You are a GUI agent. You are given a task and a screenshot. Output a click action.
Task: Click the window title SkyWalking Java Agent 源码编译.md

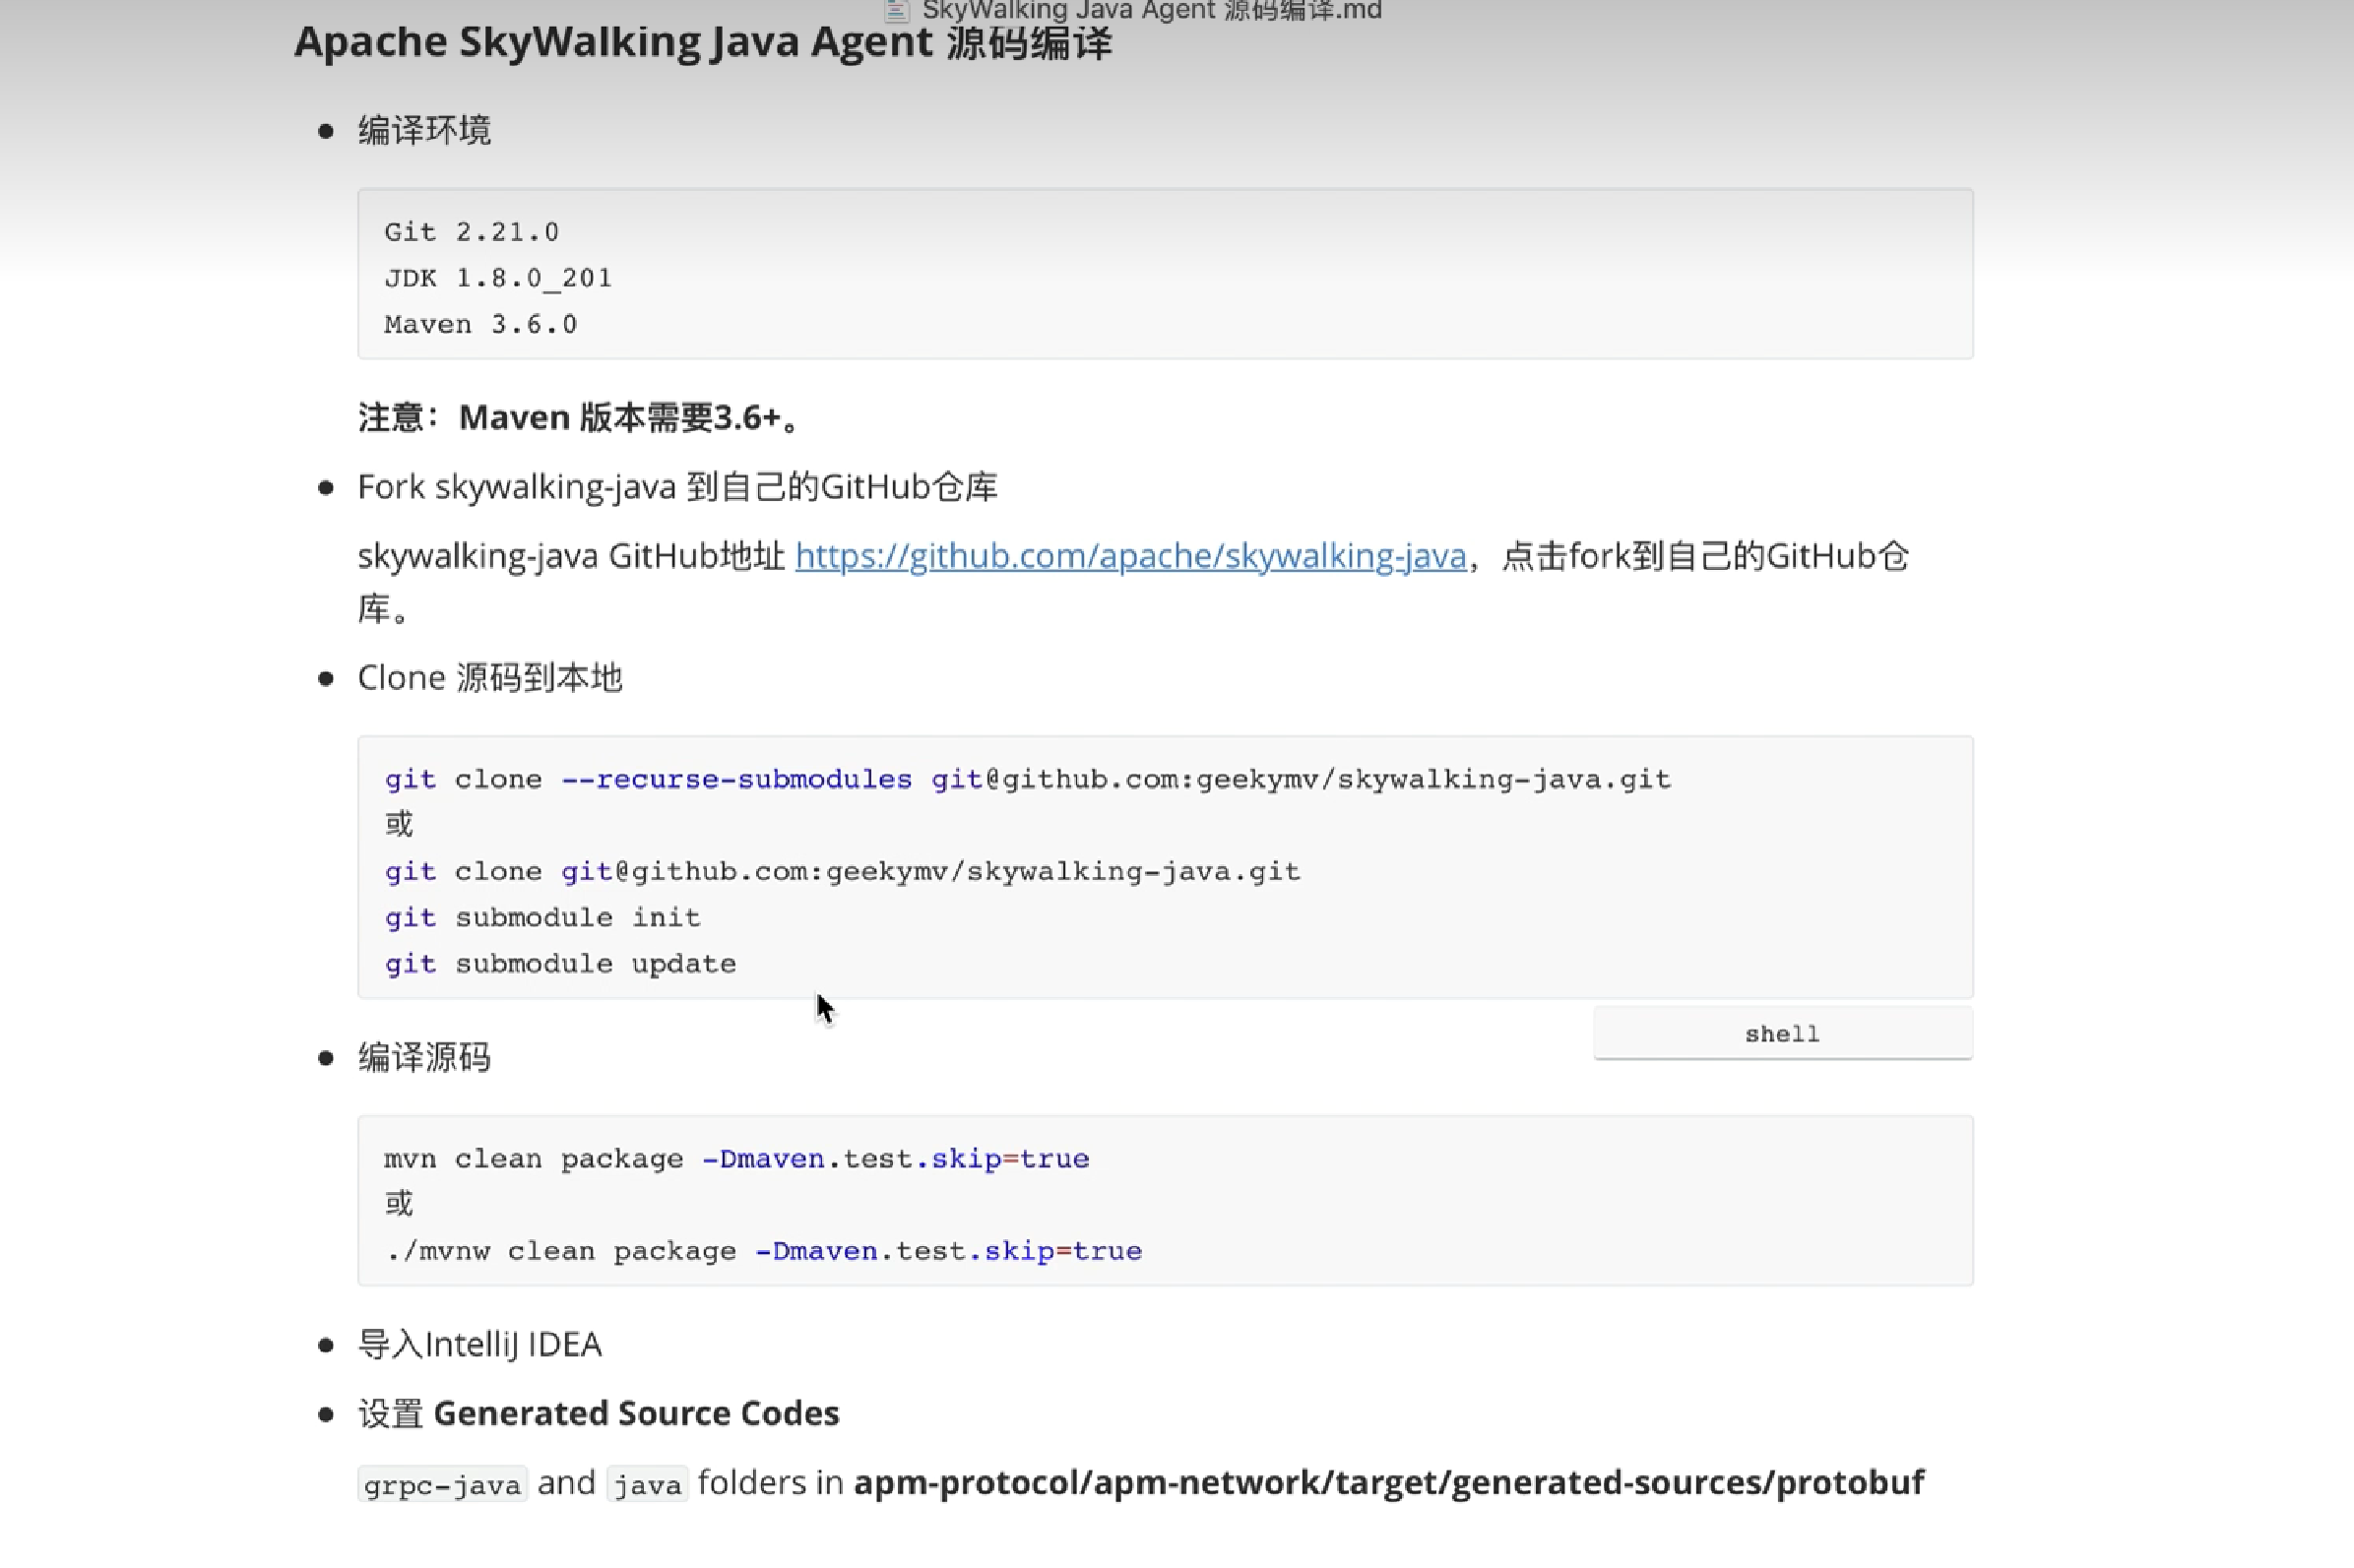[x=1151, y=11]
